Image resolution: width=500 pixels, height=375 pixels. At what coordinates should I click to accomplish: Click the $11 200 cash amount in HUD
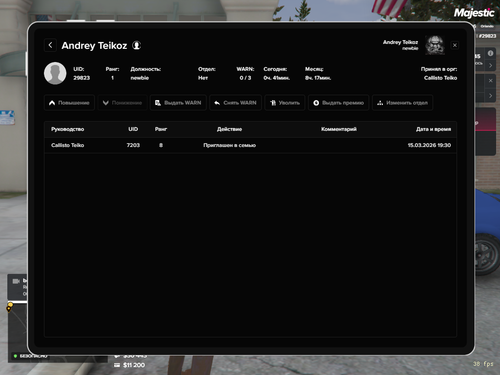[x=134, y=365]
